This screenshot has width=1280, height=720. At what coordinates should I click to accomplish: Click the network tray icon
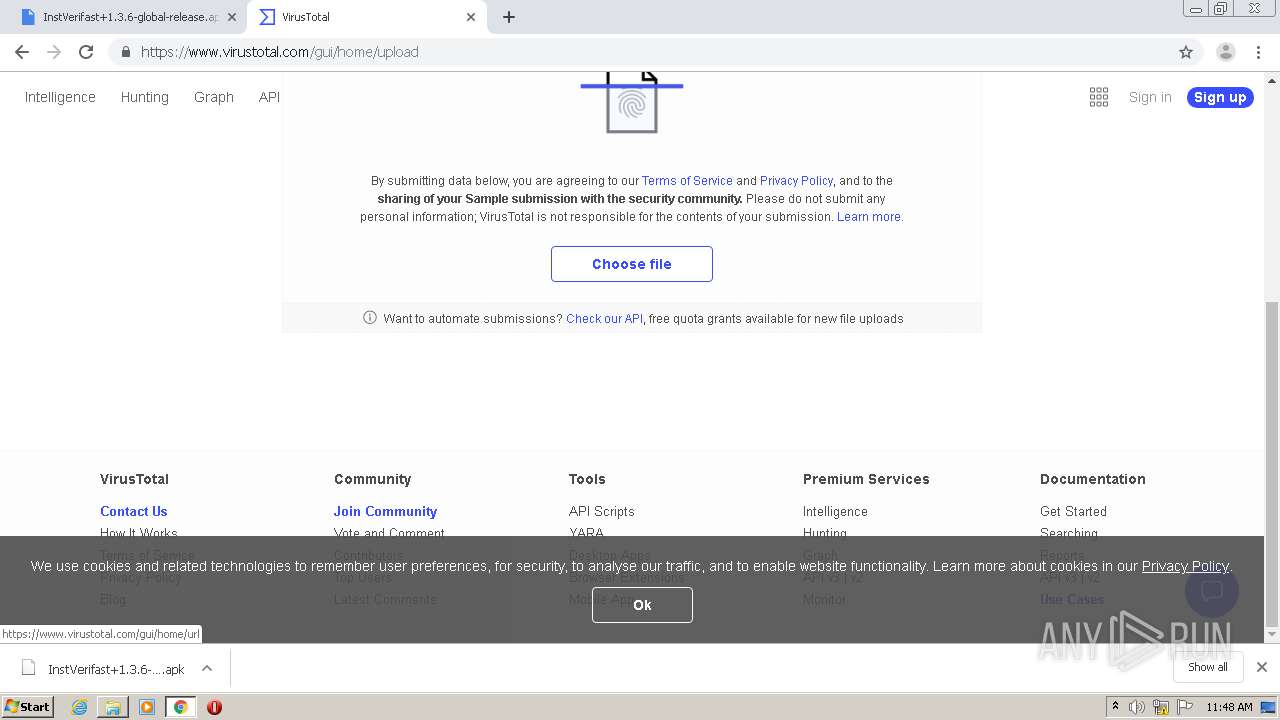[1161, 707]
